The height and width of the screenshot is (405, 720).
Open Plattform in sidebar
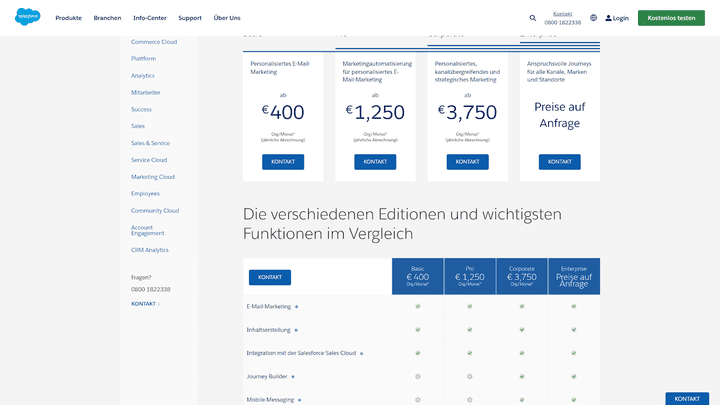(143, 59)
